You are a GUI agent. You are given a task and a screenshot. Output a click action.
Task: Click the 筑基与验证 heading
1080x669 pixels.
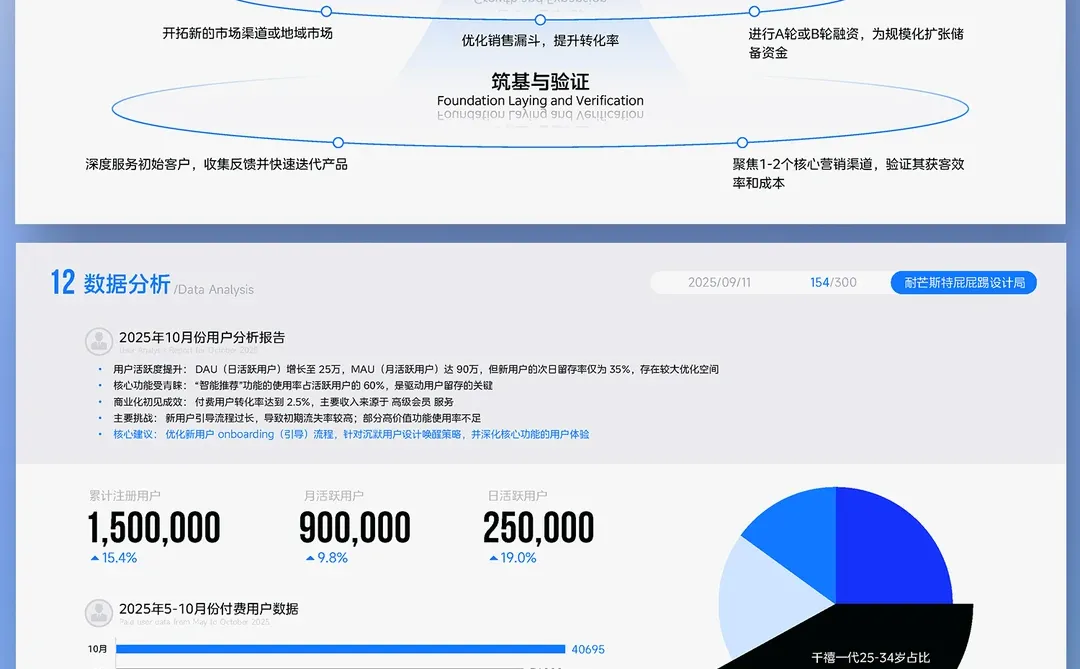[540, 81]
